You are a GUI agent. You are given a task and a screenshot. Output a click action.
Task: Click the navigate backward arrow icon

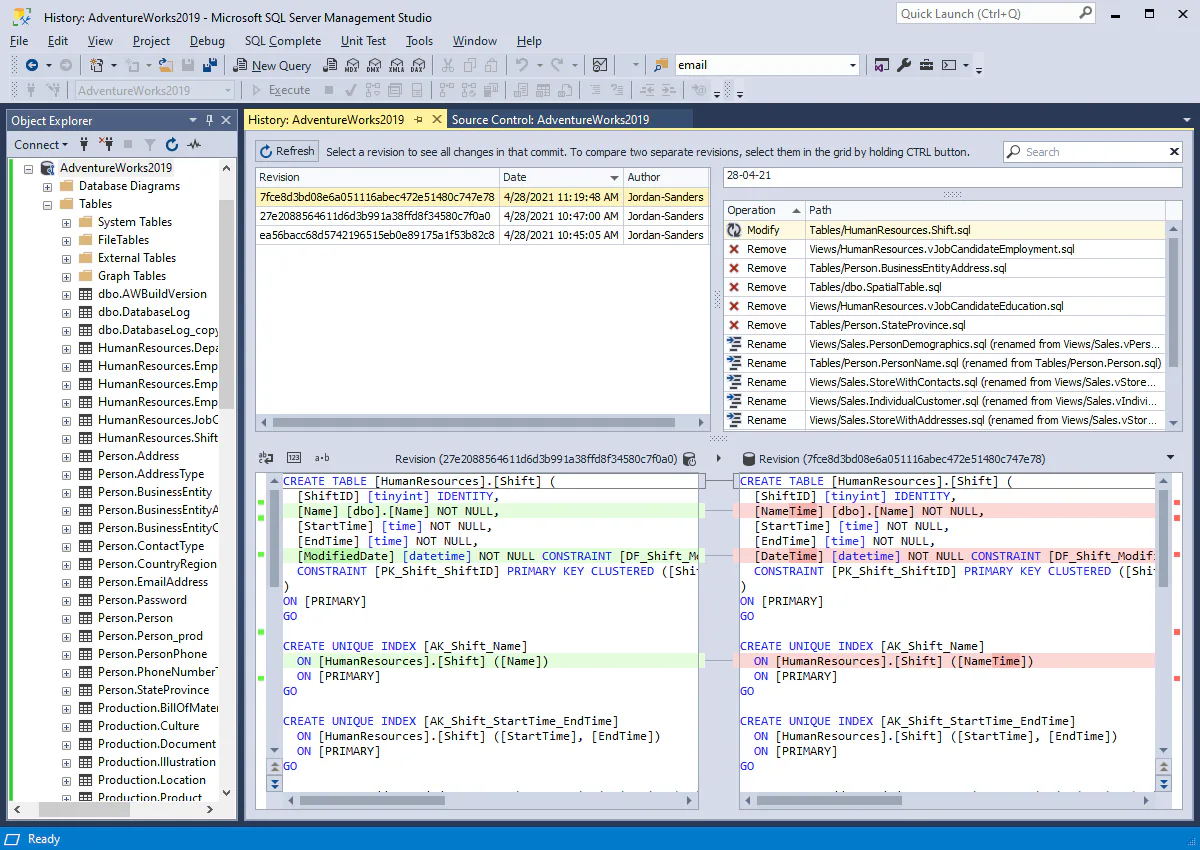tap(32, 65)
